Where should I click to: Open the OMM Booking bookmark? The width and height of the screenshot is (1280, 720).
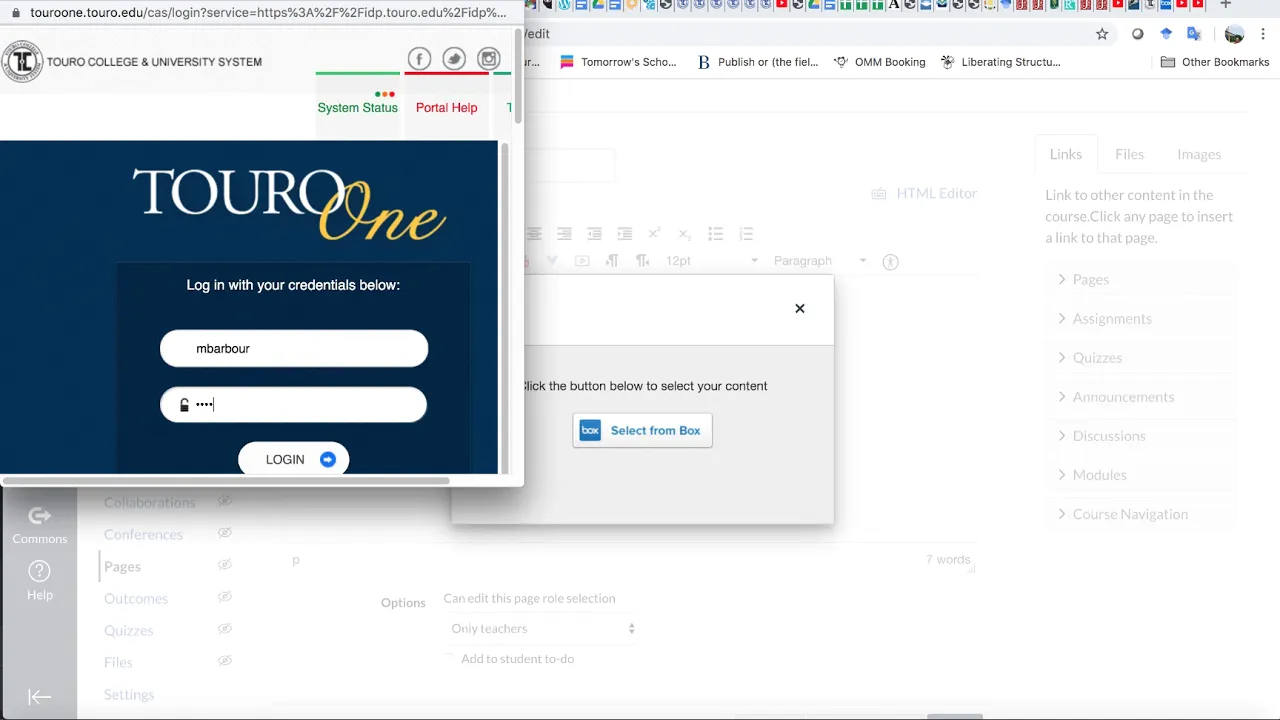pyautogui.click(x=879, y=62)
